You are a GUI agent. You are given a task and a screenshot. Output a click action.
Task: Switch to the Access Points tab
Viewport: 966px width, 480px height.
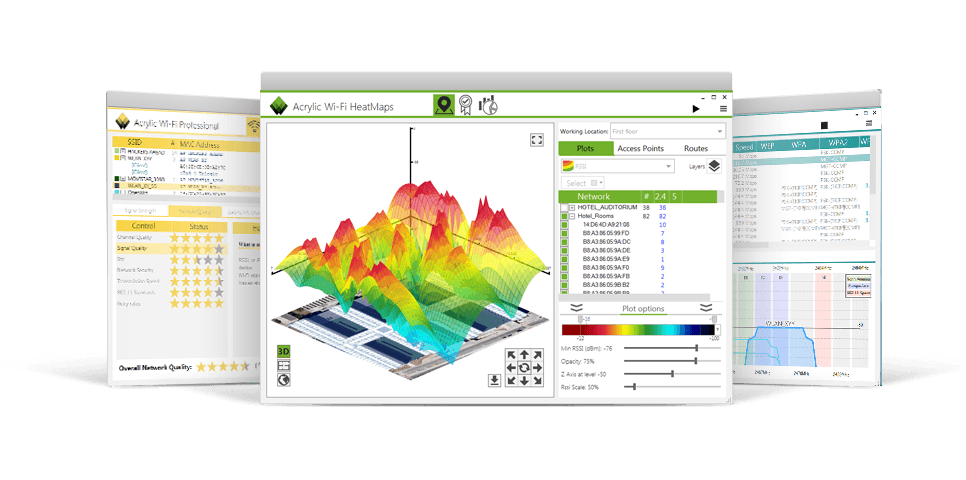point(641,148)
